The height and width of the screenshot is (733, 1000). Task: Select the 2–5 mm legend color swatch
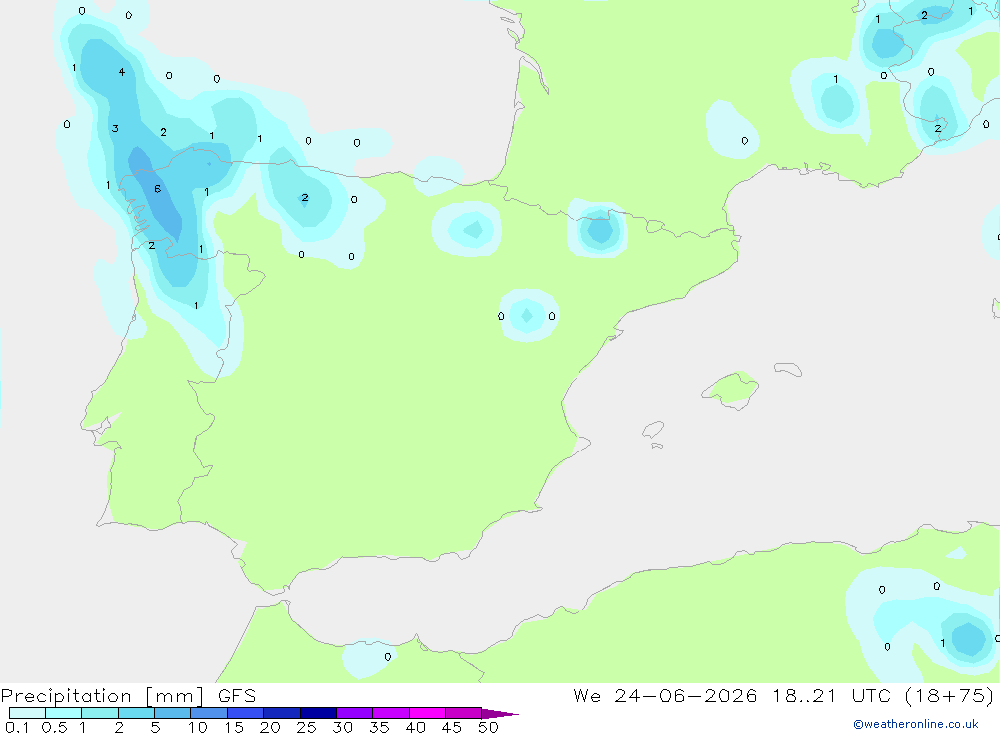pos(136,713)
